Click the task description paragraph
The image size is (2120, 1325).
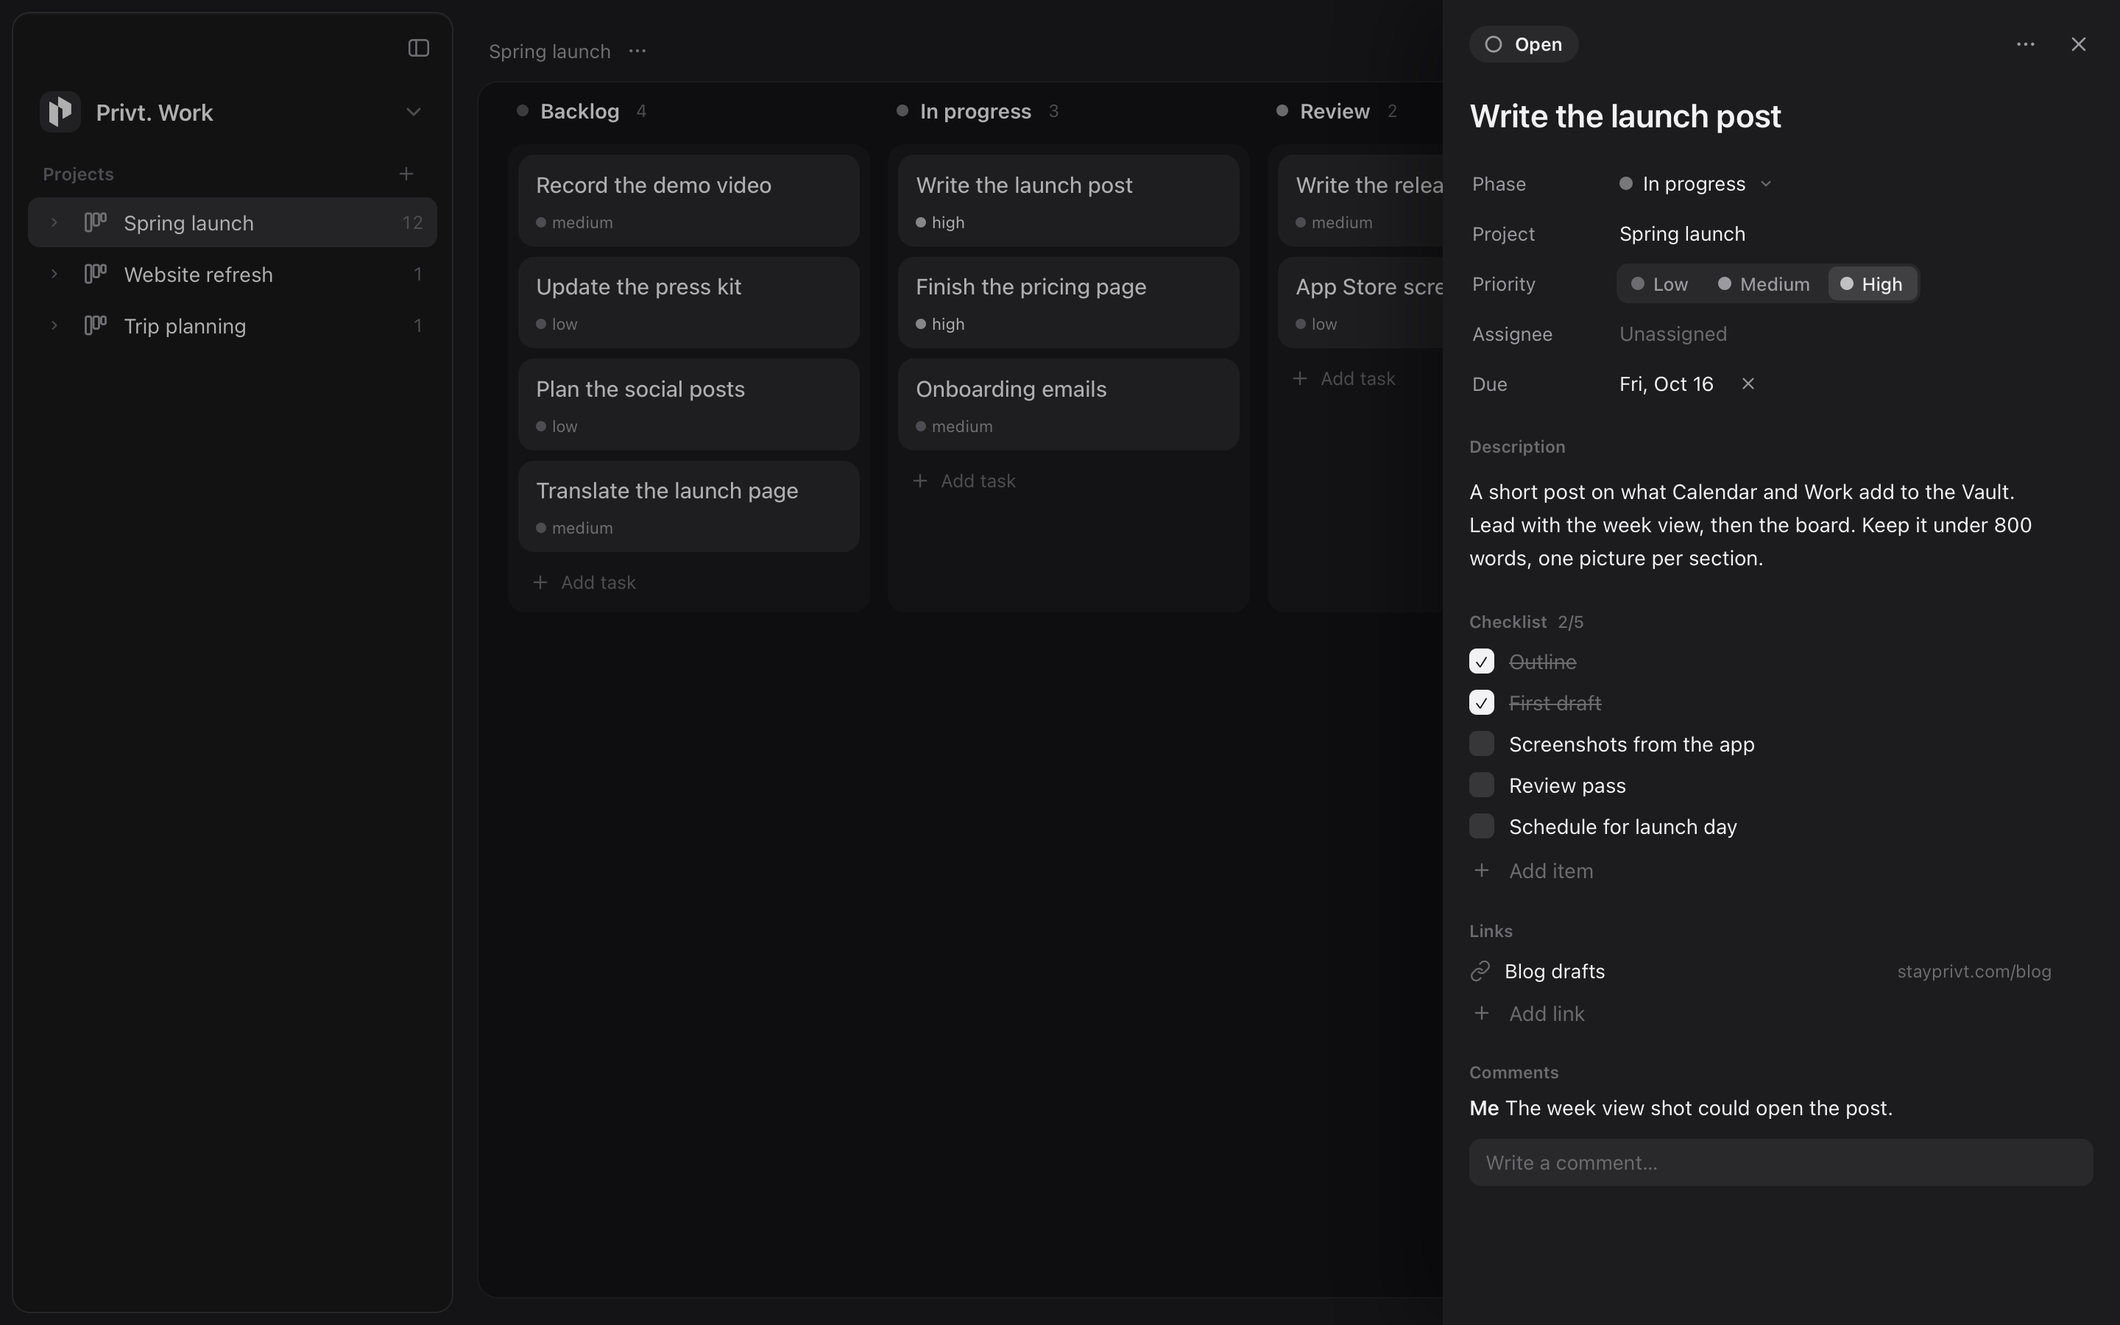click(1750, 525)
